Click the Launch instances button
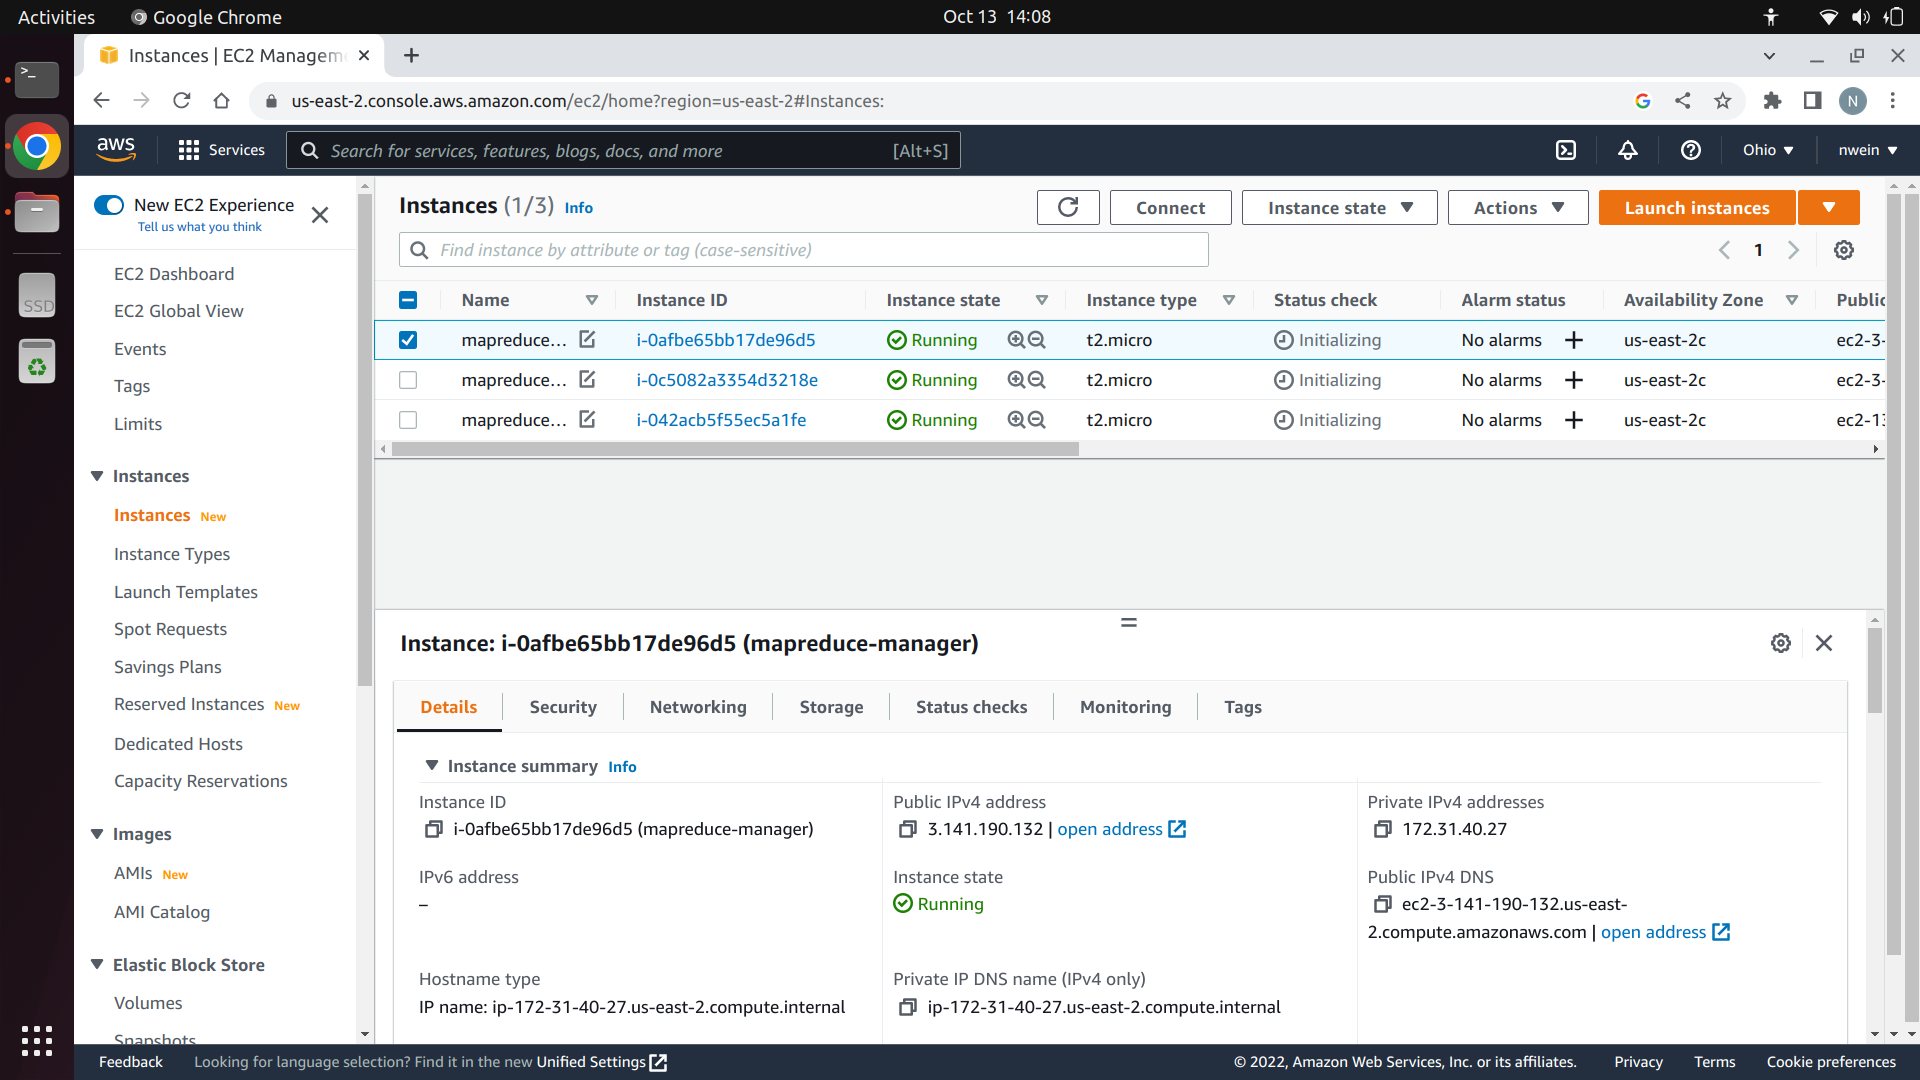Screen dimensions: 1920x1080 click(x=1696, y=208)
